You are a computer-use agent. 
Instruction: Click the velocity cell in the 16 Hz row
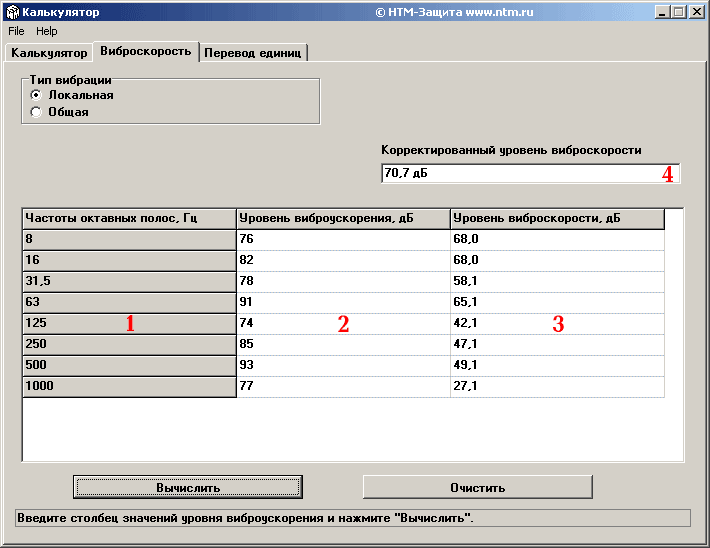coord(557,260)
